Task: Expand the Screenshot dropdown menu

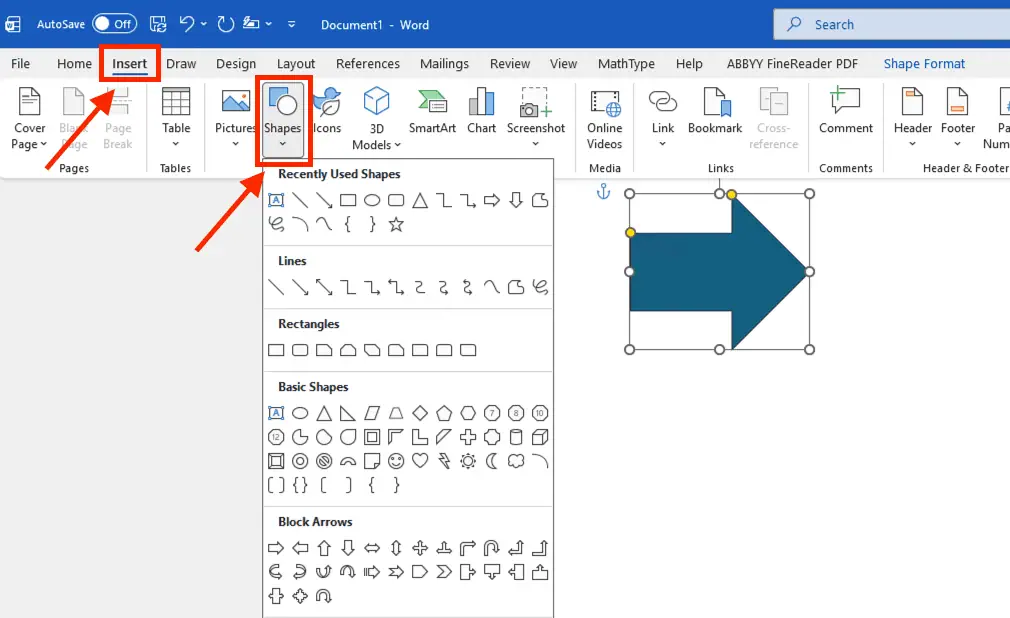Action: coord(536,144)
